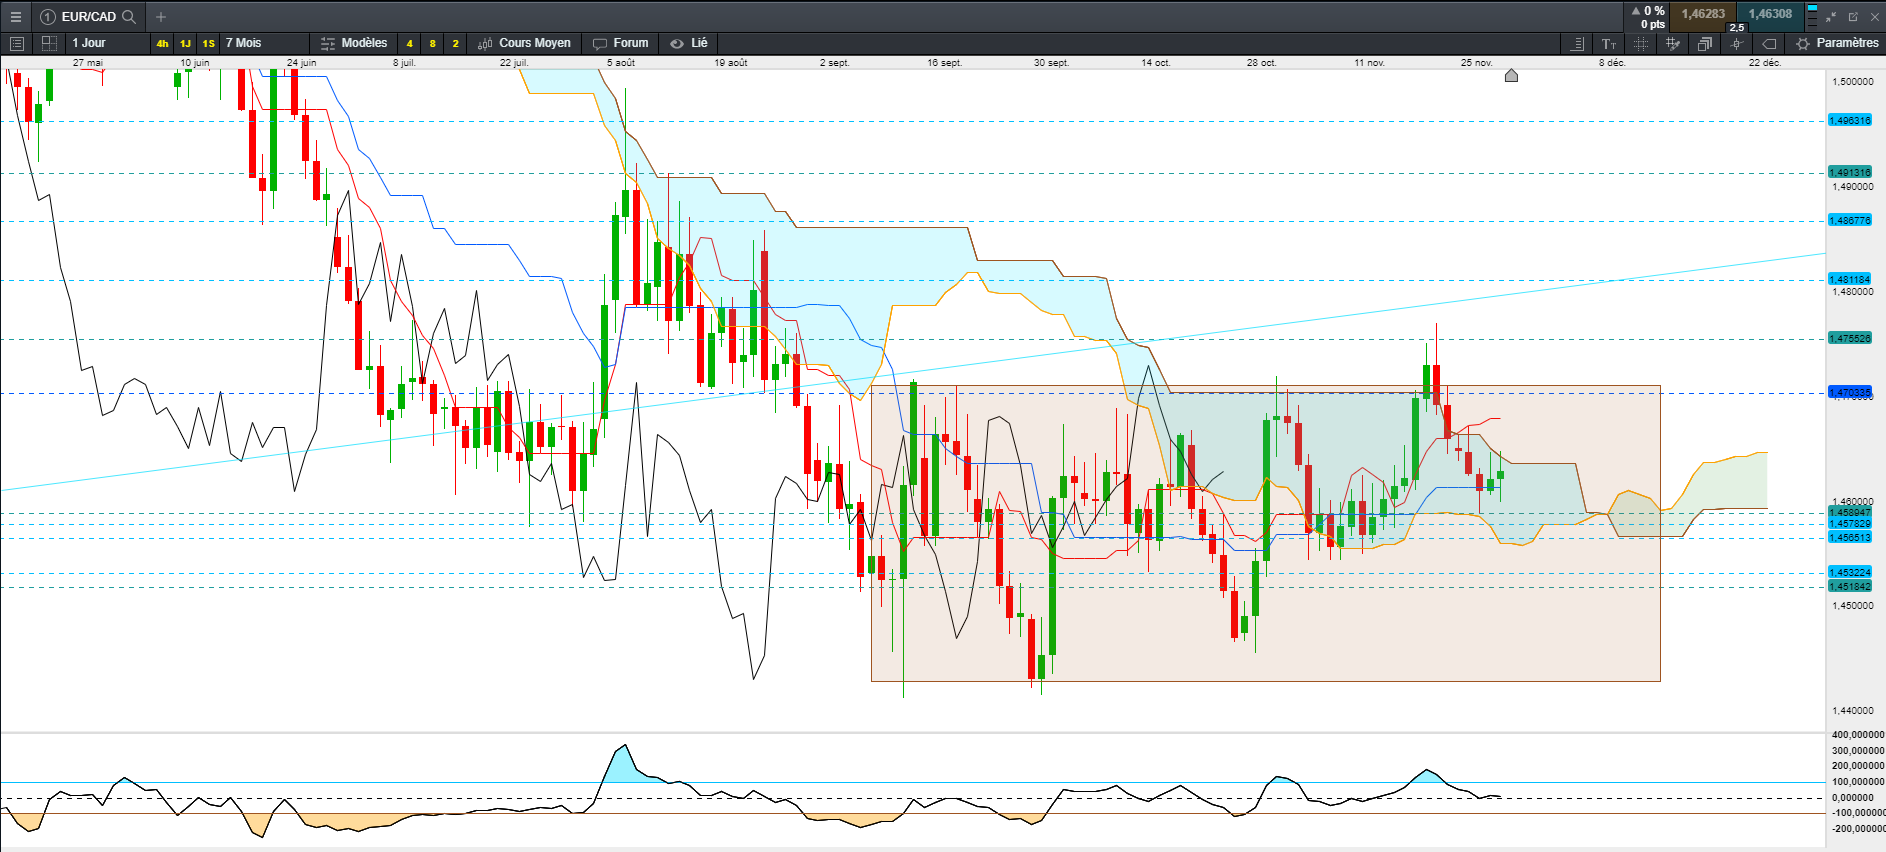
Task: Toggle the Lié linked eye option
Action: (x=689, y=43)
